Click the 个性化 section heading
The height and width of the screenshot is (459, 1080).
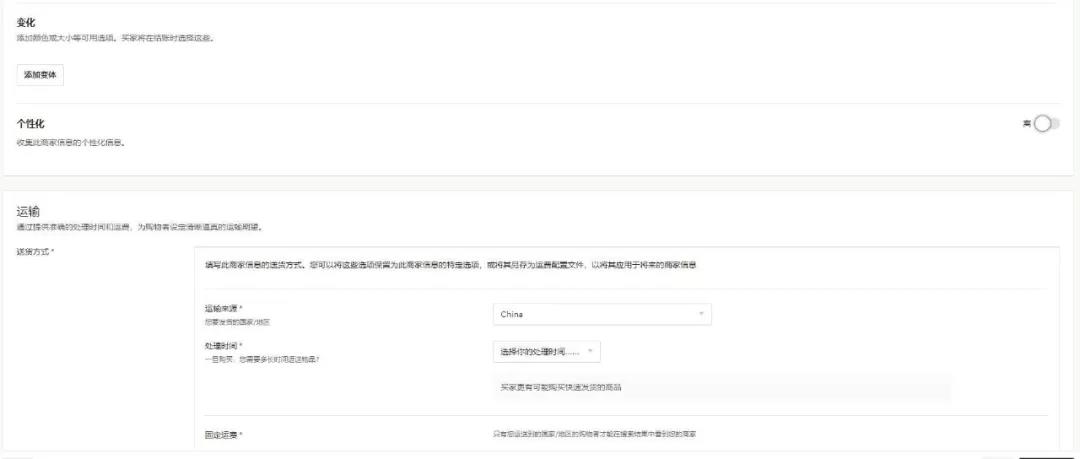click(x=30, y=124)
